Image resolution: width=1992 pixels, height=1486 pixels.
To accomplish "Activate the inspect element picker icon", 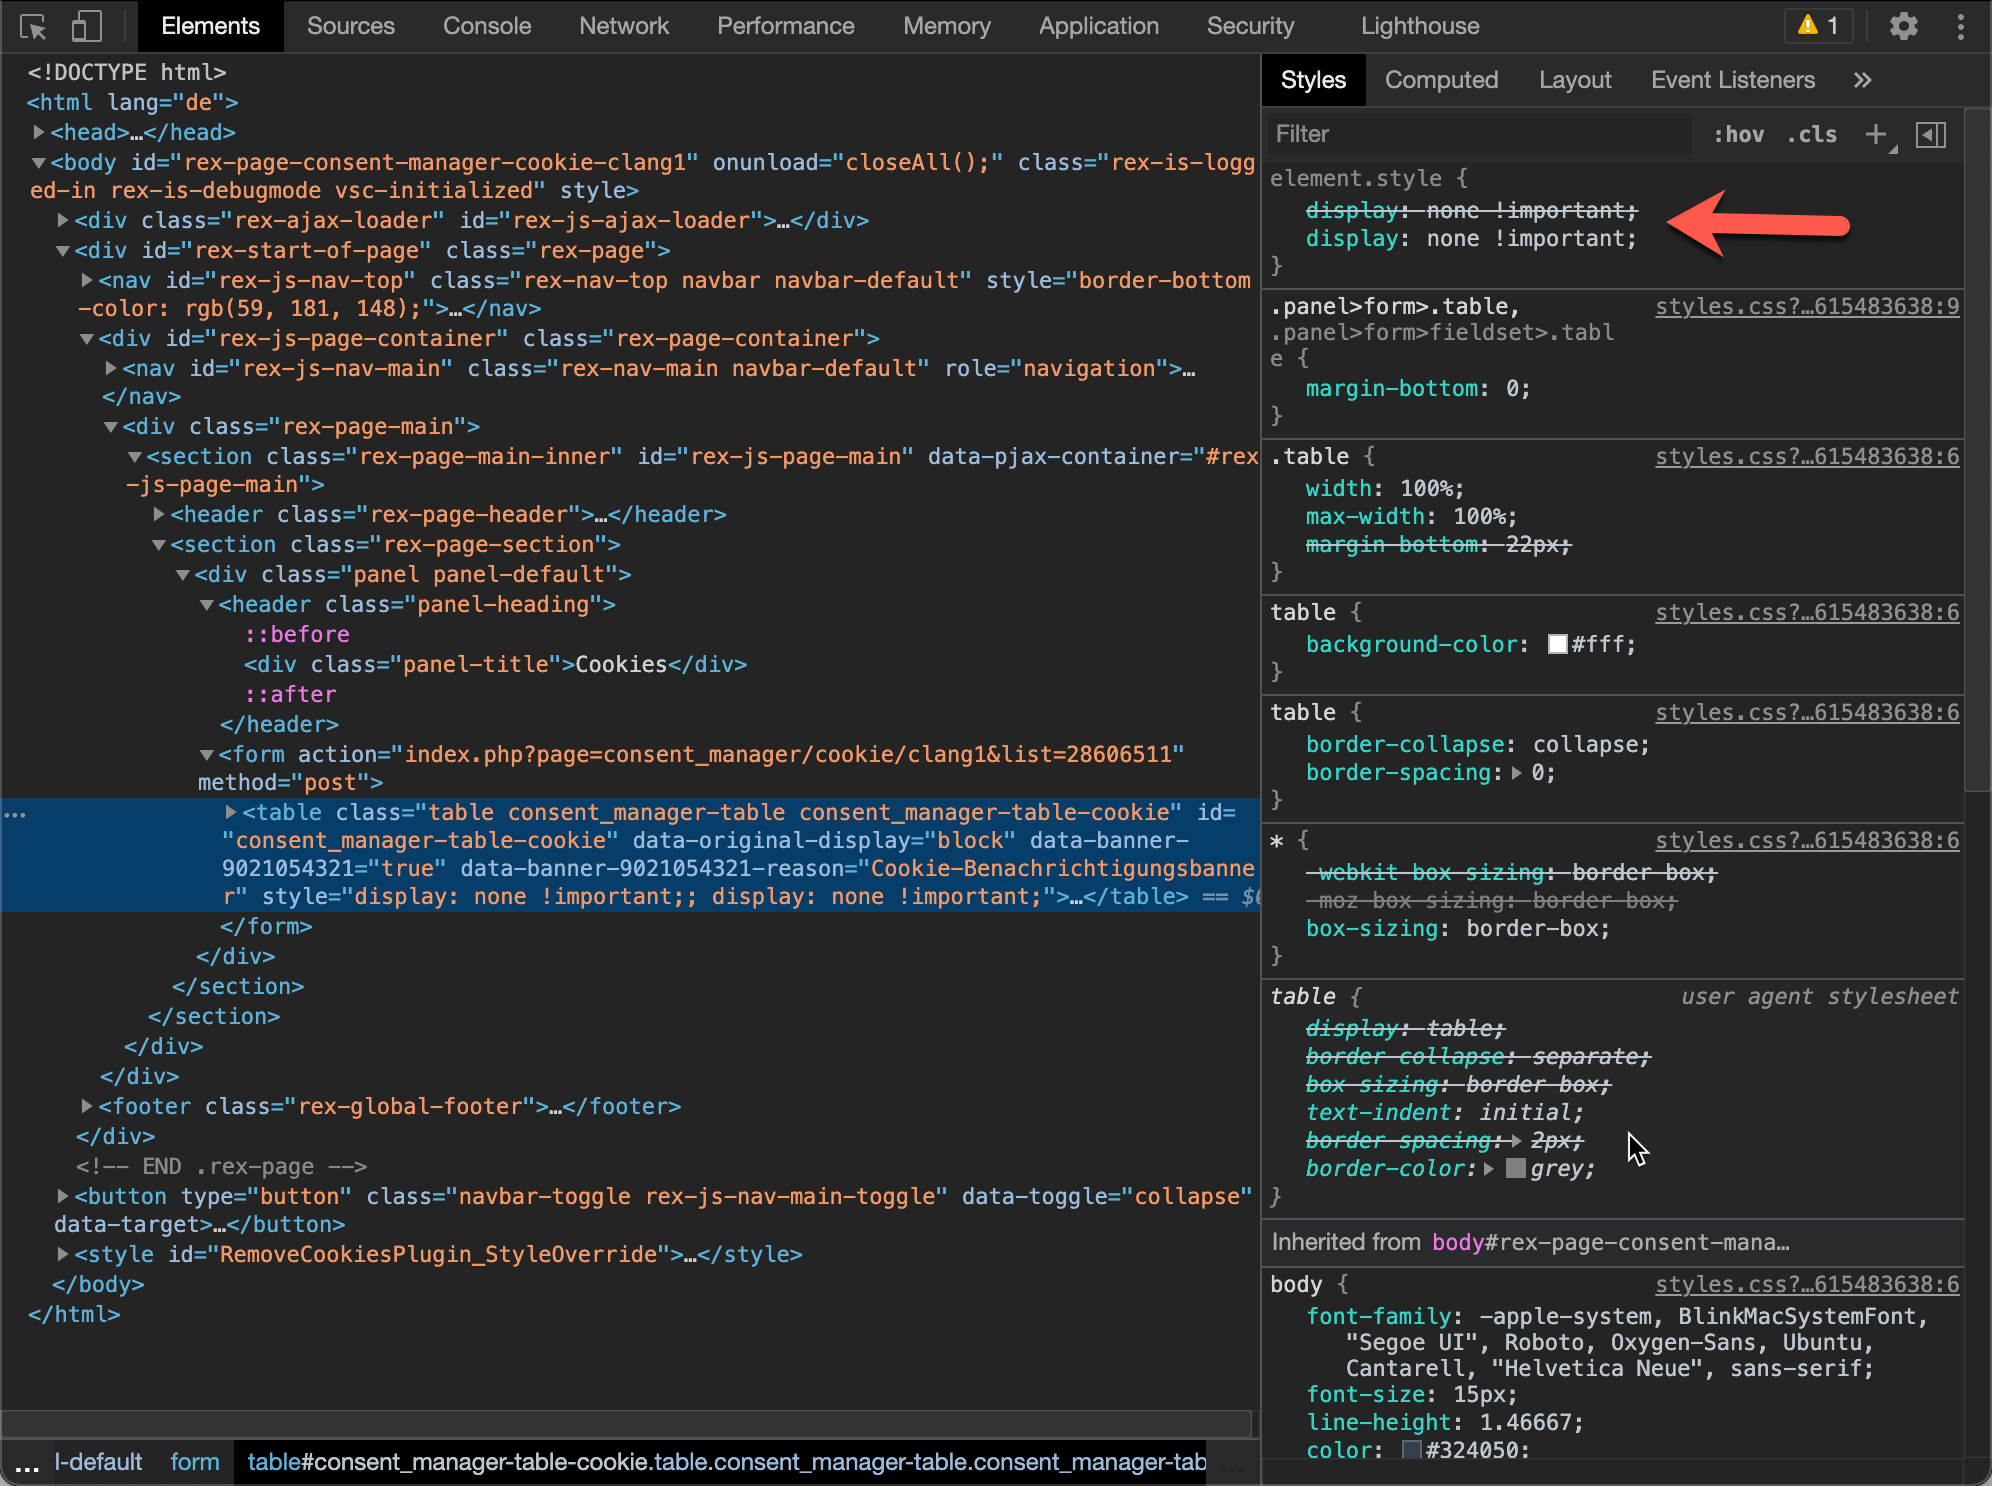I will pyautogui.click(x=33, y=27).
